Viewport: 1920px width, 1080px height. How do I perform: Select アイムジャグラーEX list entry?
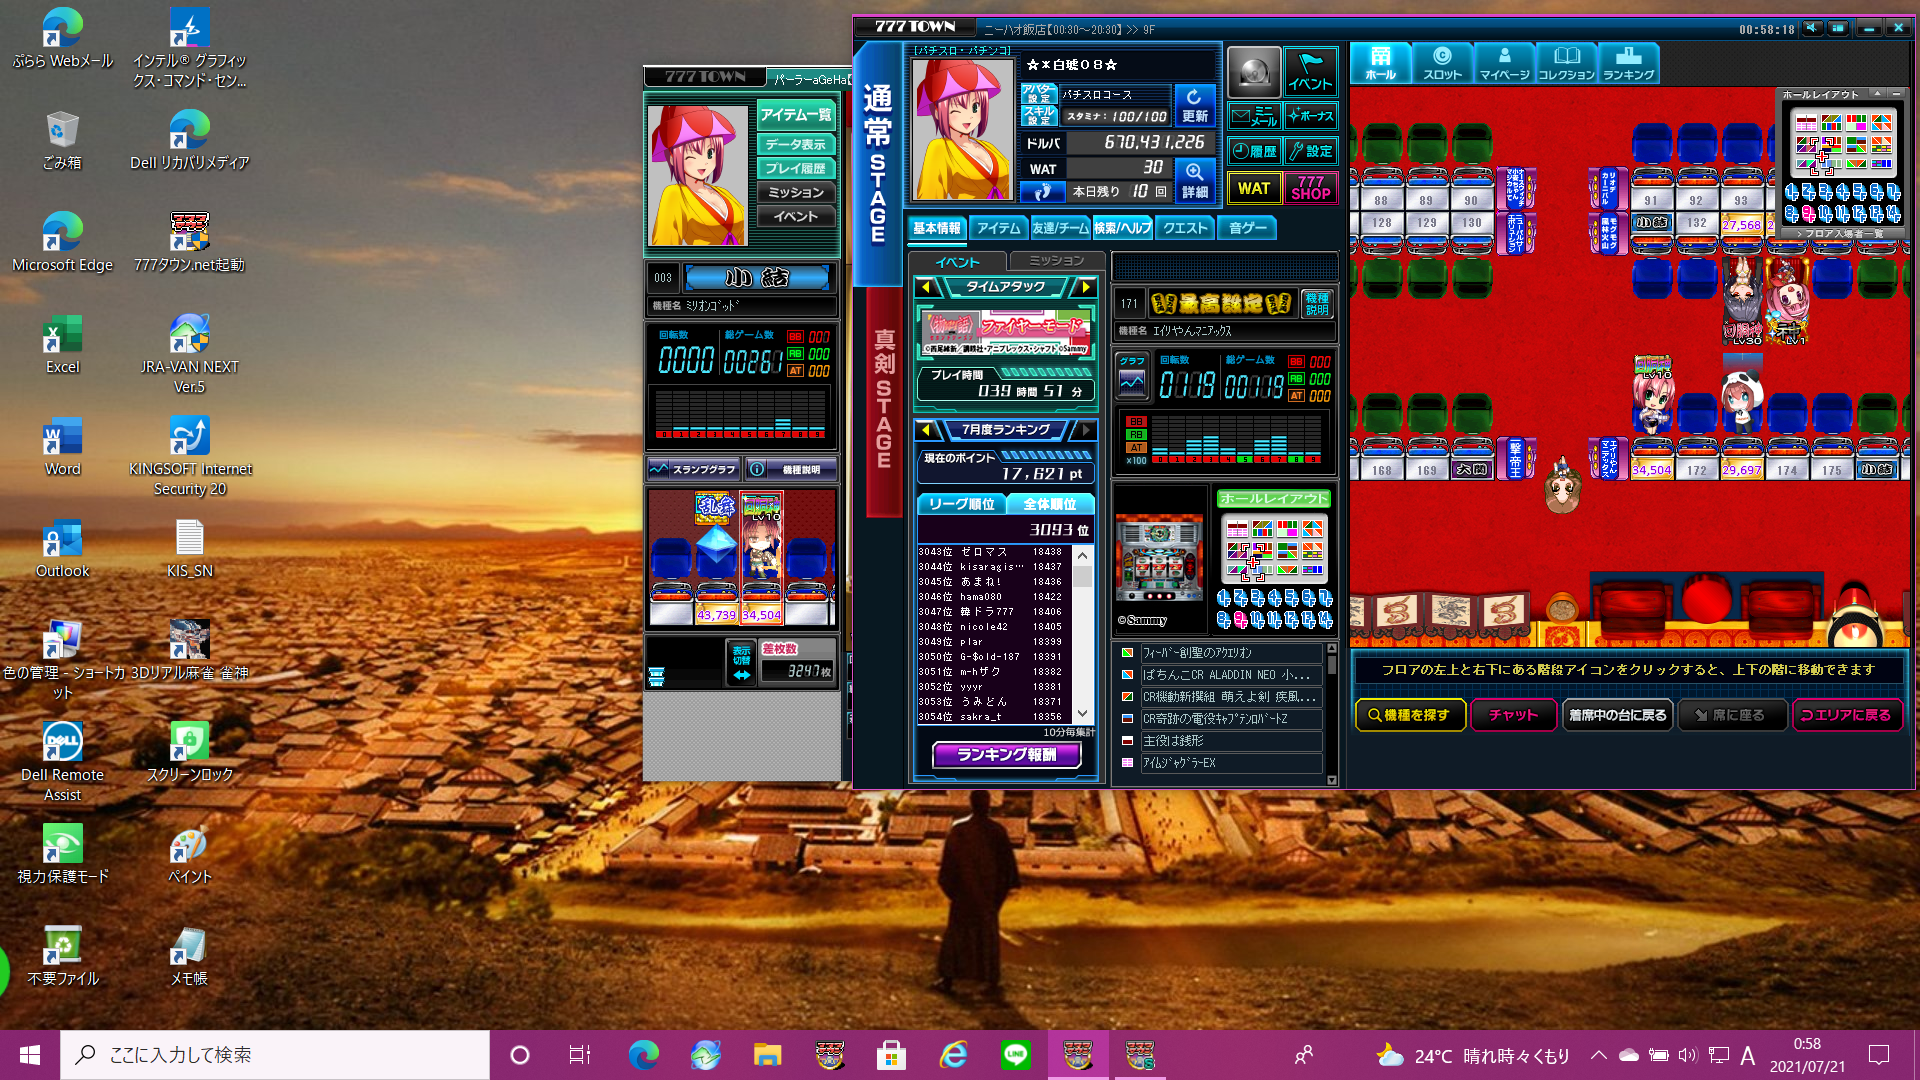(1231, 763)
